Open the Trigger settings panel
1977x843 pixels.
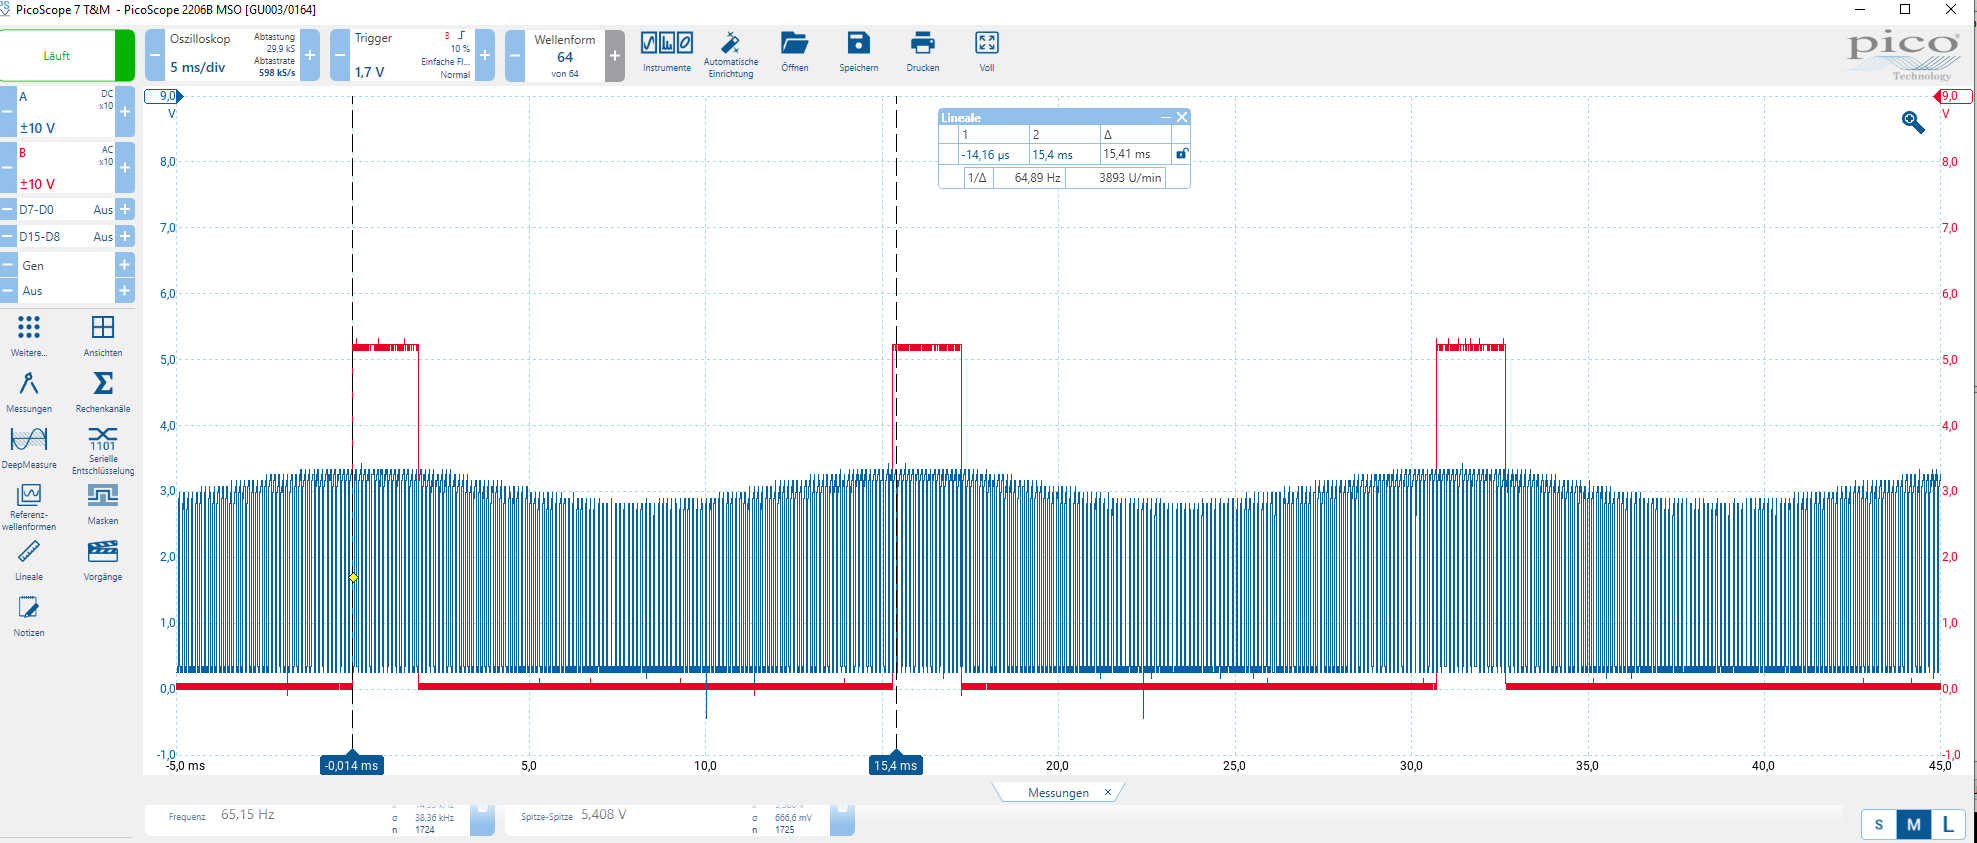(x=412, y=55)
